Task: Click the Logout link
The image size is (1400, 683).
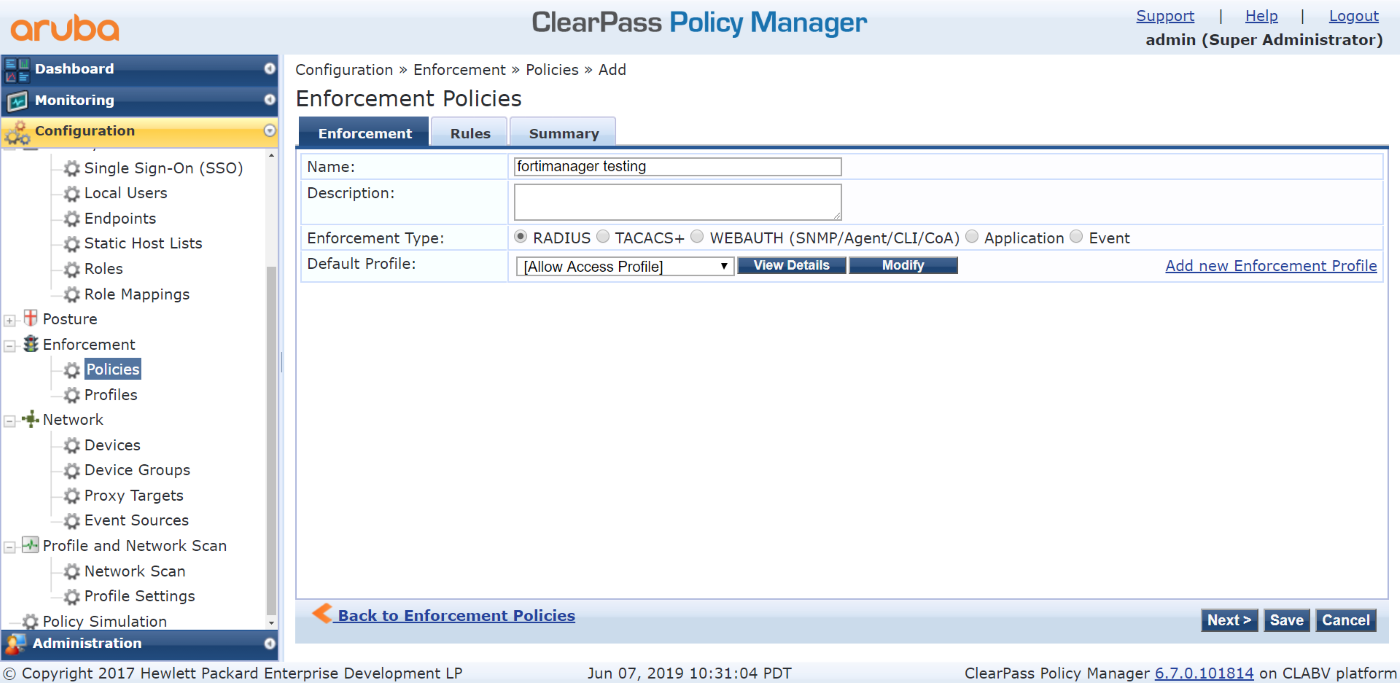Action: point(1354,16)
